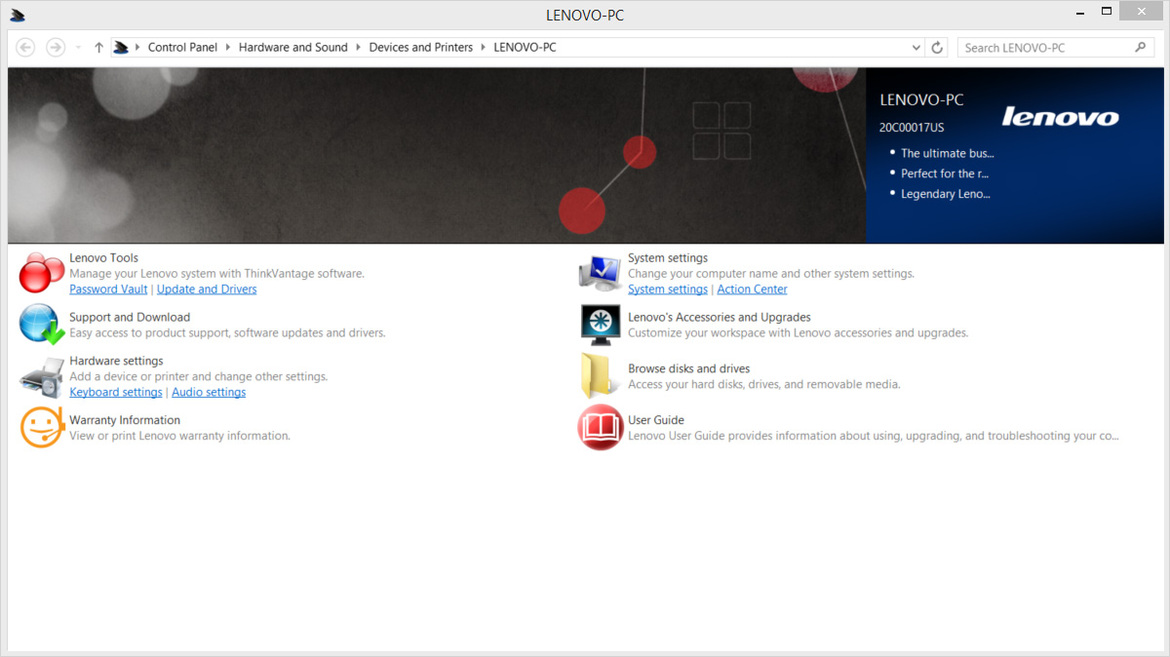Image resolution: width=1170 pixels, height=657 pixels.
Task: Navigate to Control Panel breadcrumb
Action: tap(182, 47)
